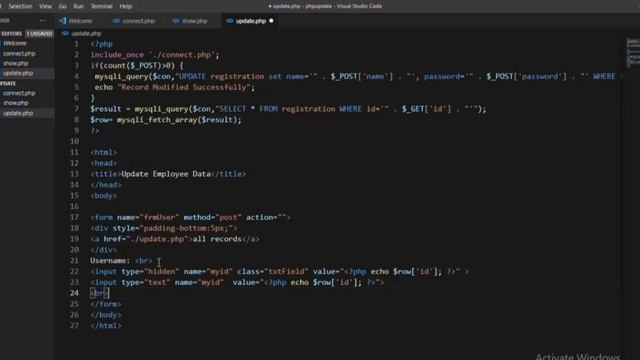640x360 pixels.
Task: Click the PHP icon in the breadcrumb
Action: point(65,33)
